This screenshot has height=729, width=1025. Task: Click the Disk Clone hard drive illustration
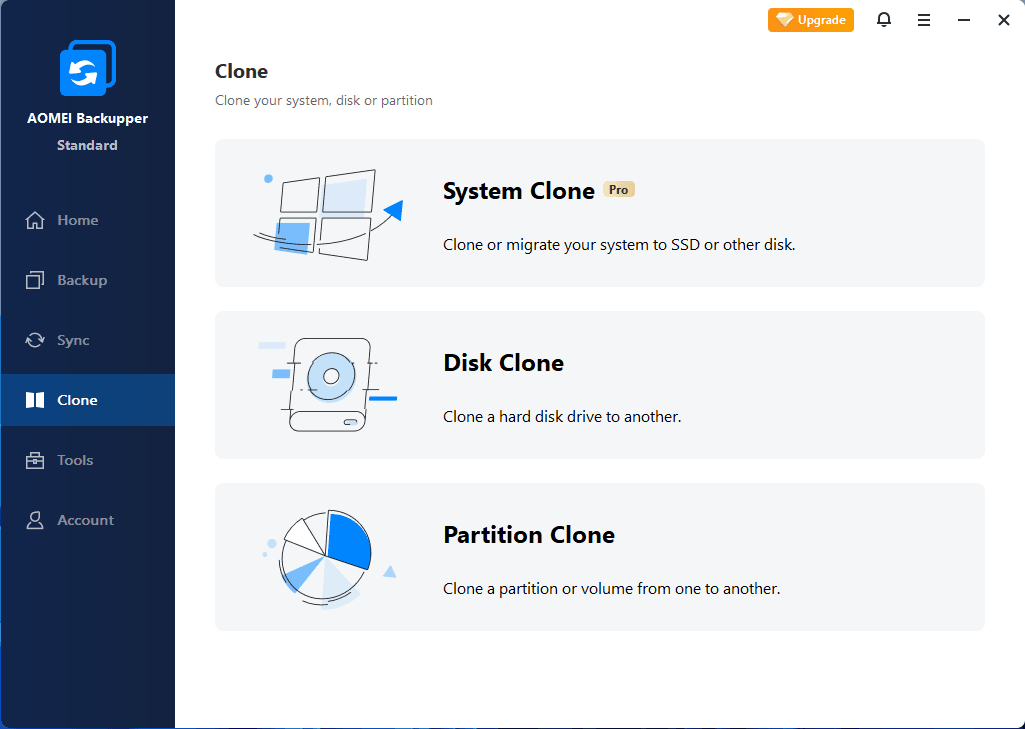point(328,384)
